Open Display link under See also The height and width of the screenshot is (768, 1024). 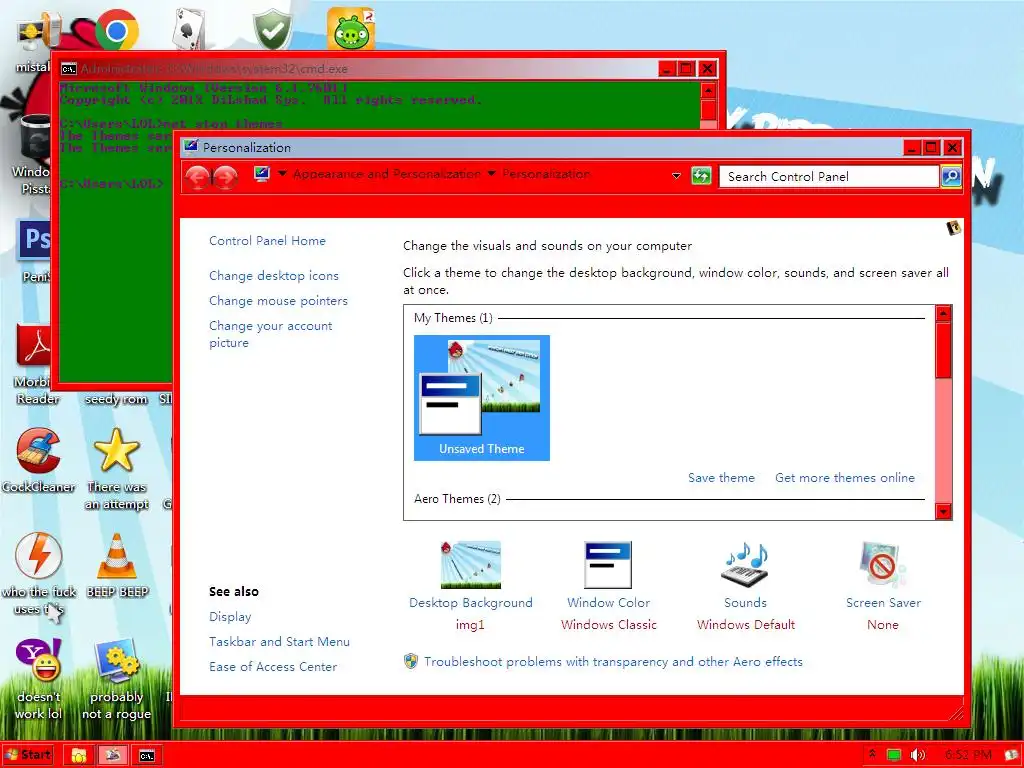230,616
